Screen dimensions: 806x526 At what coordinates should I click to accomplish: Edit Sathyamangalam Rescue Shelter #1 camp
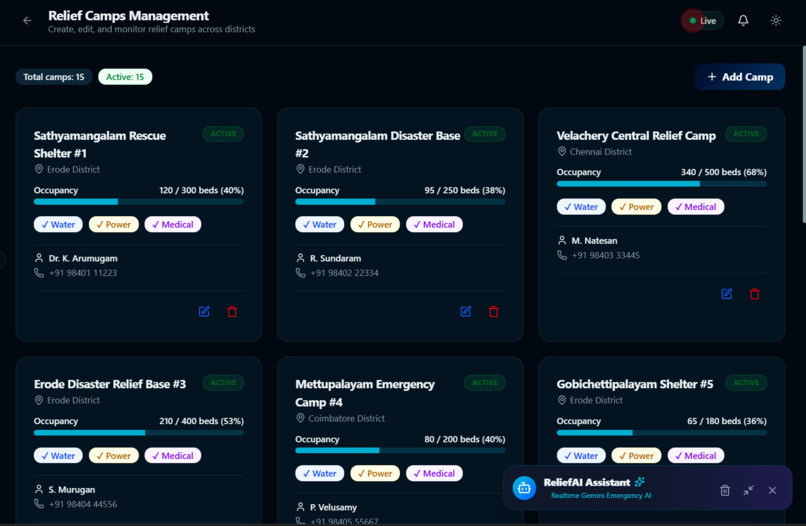(x=204, y=312)
